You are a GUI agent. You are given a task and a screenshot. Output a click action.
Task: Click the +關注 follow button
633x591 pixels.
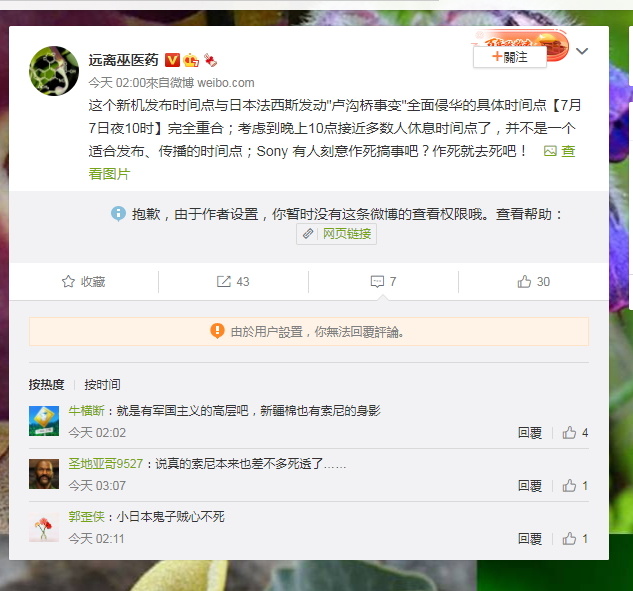(510, 57)
